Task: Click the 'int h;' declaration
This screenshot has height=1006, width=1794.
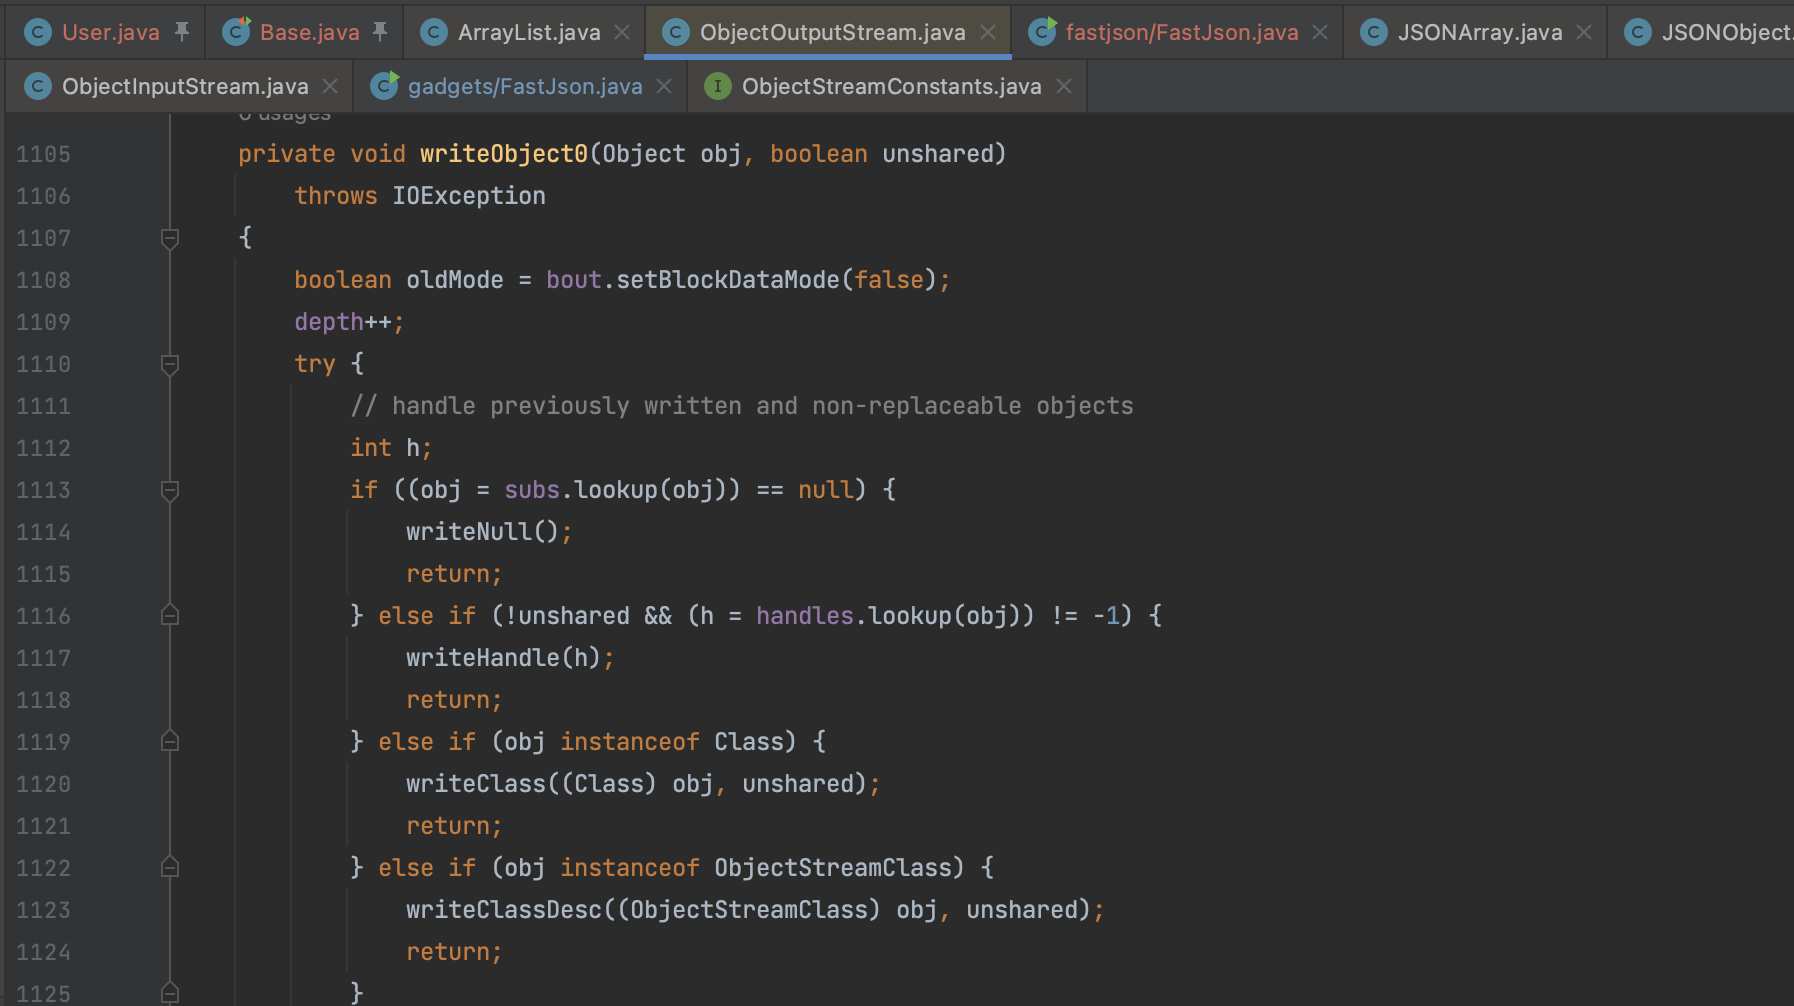Action: click(x=391, y=448)
